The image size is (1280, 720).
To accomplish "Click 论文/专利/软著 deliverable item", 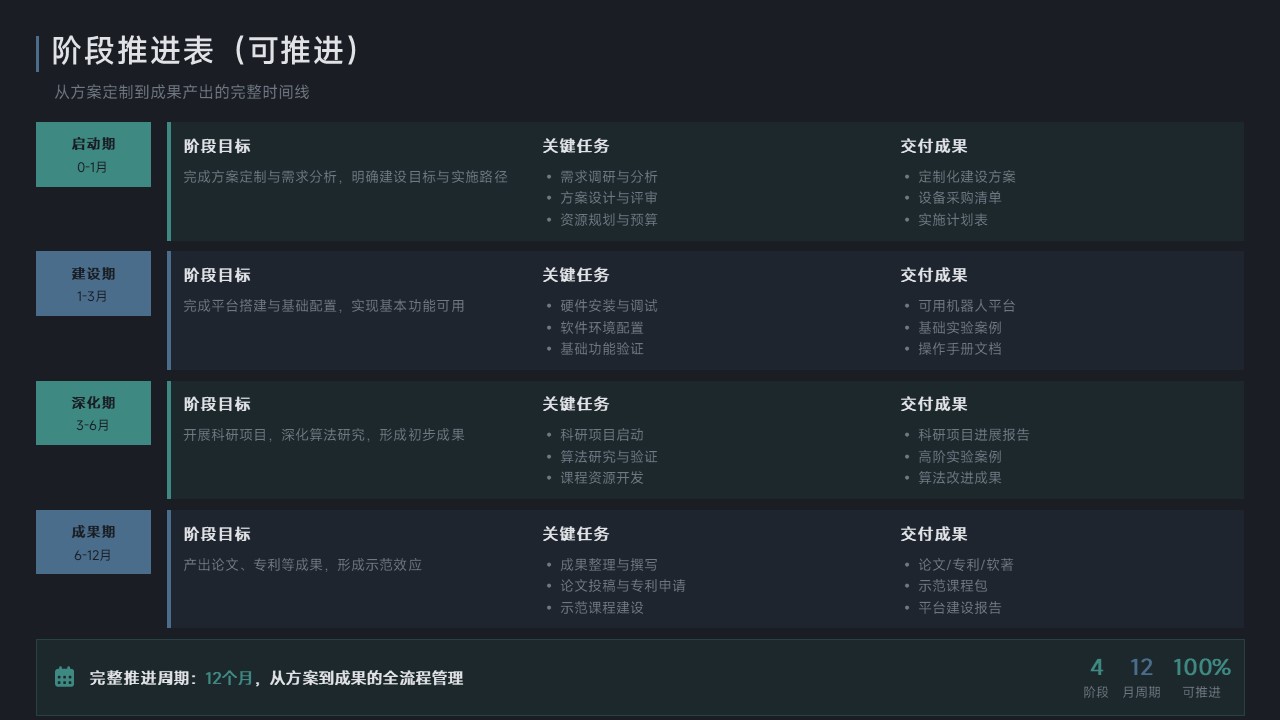I will 965,565.
